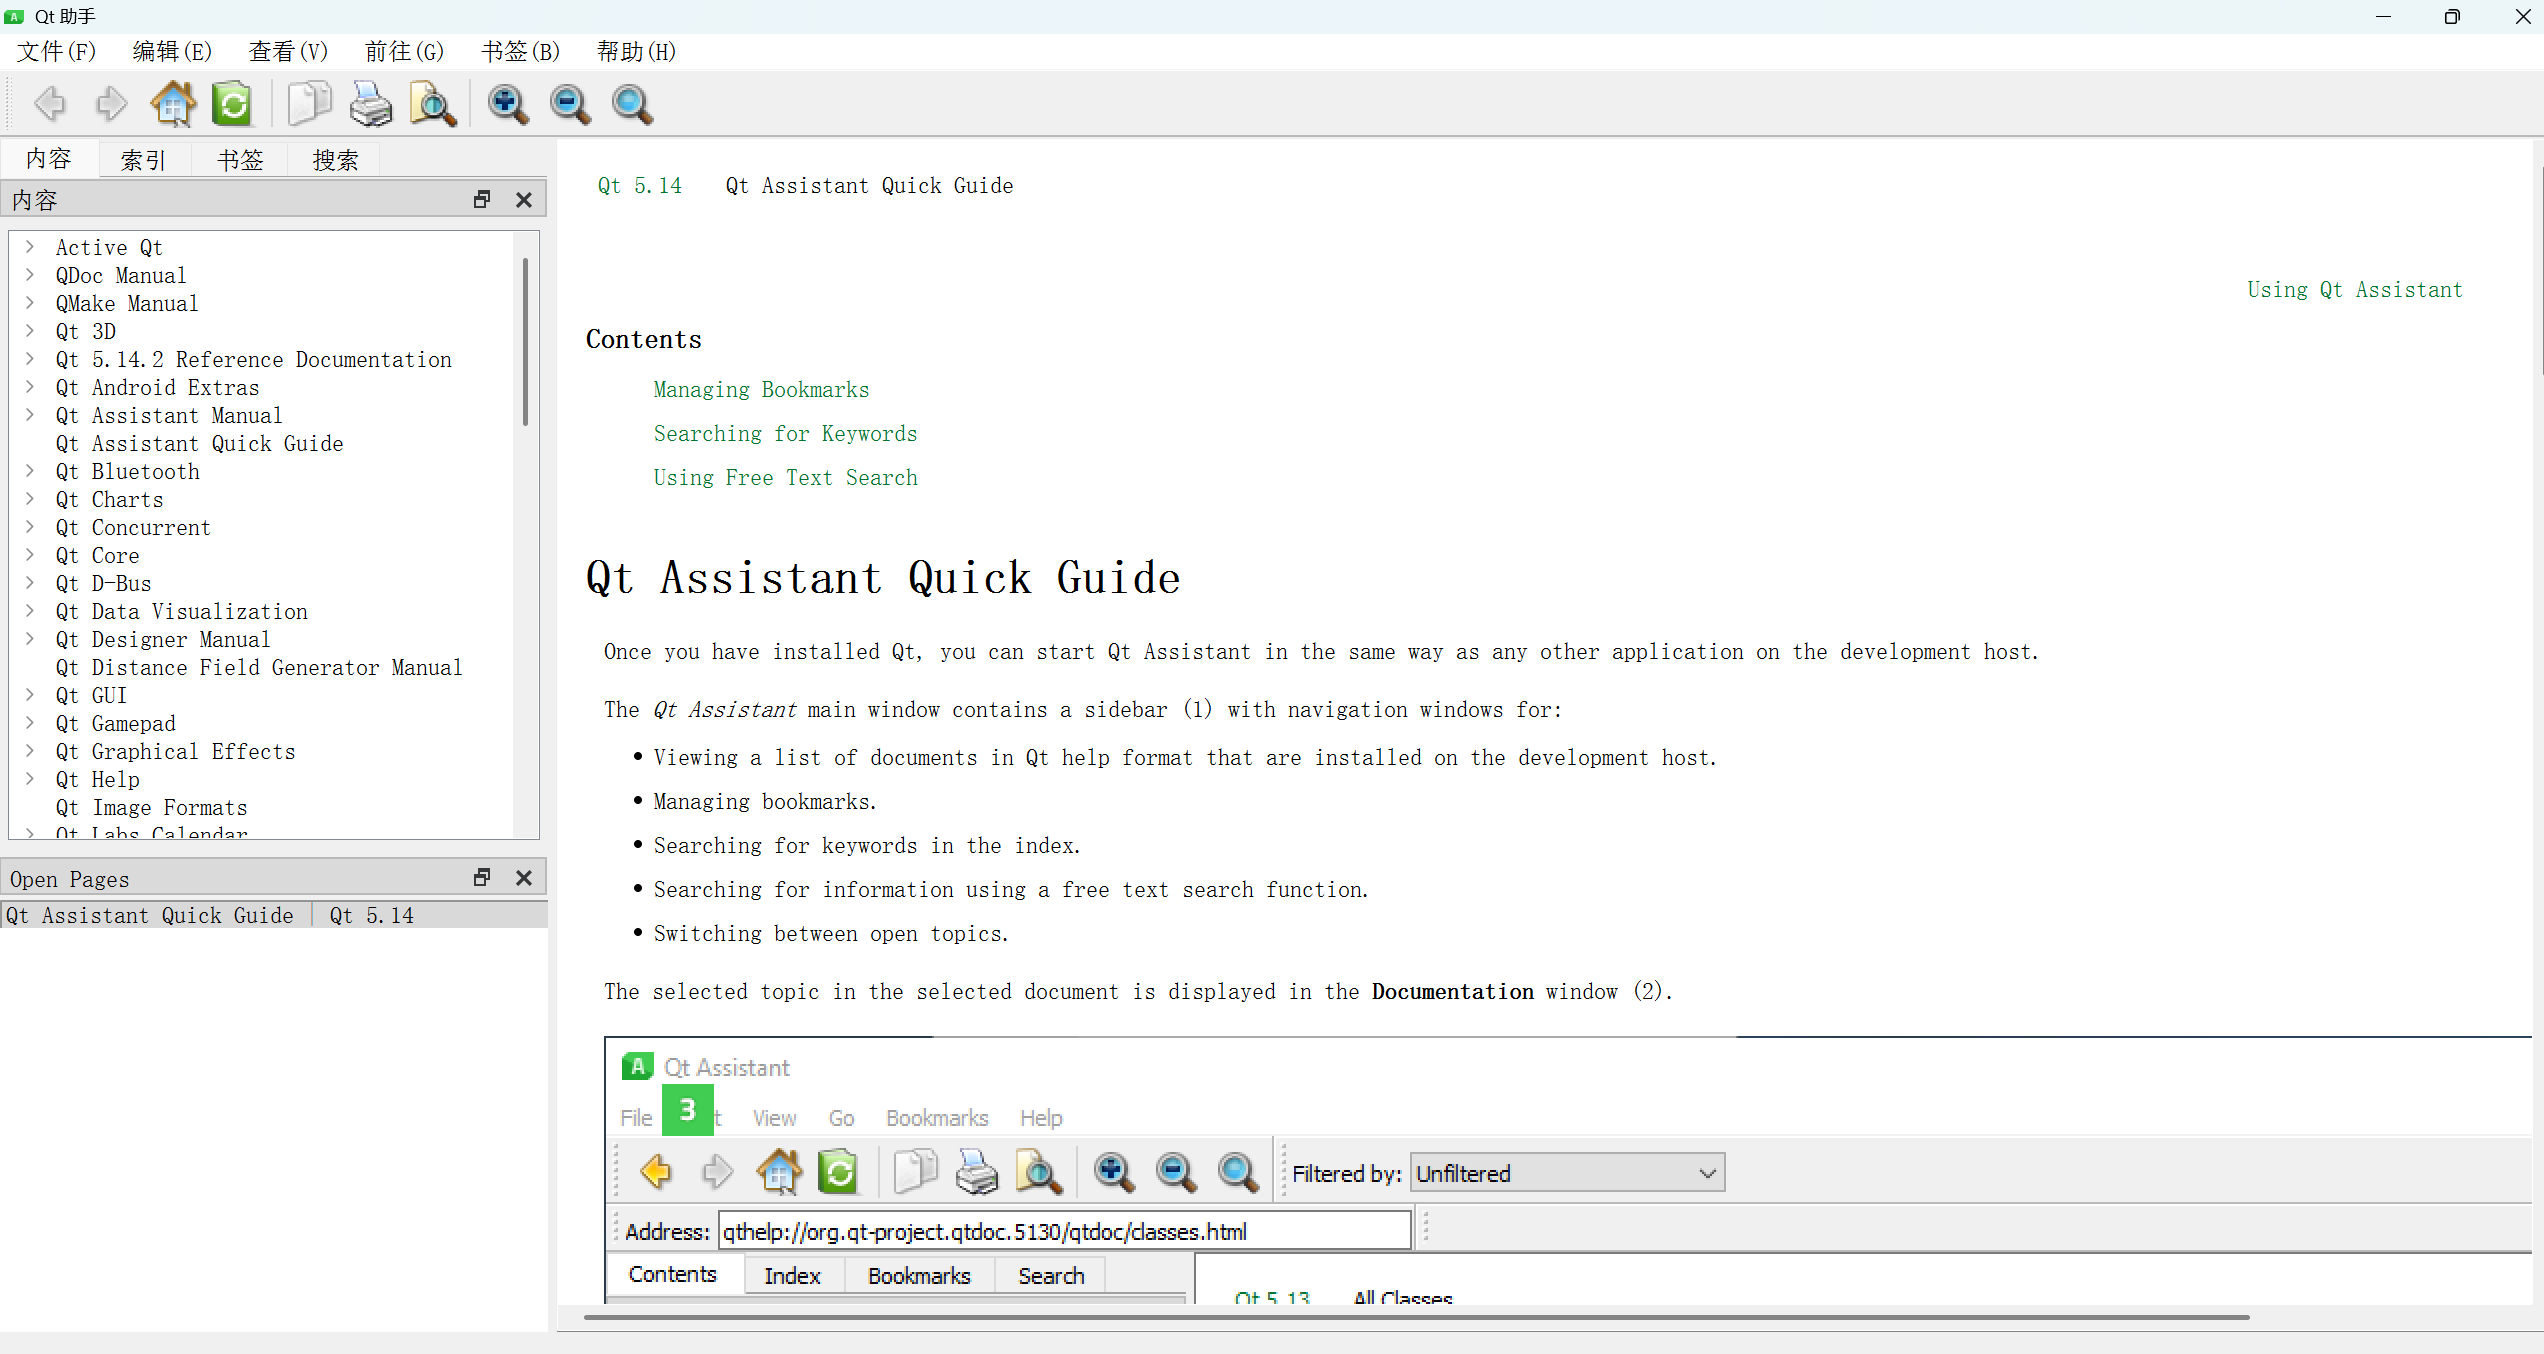Viewport: 2544px width, 1354px height.
Task: Select Qt Concurrent in contents tree
Action: tap(133, 527)
